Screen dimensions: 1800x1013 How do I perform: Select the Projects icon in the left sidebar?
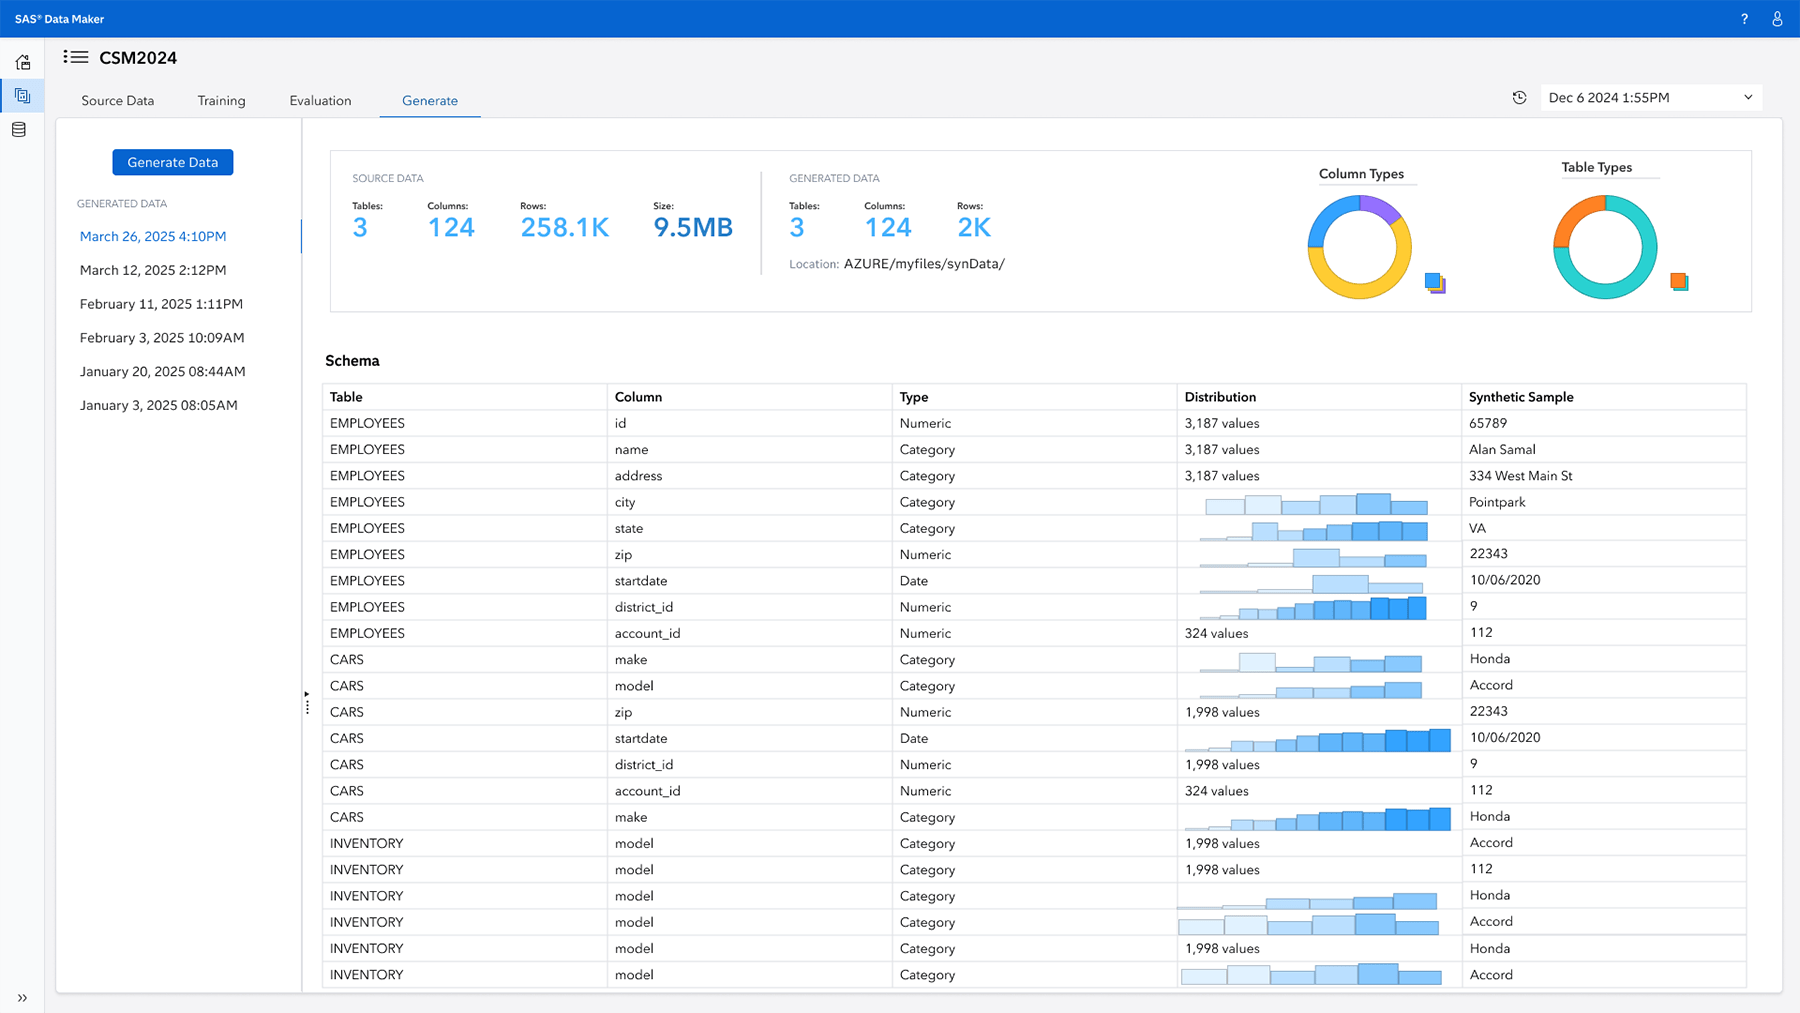point(22,96)
